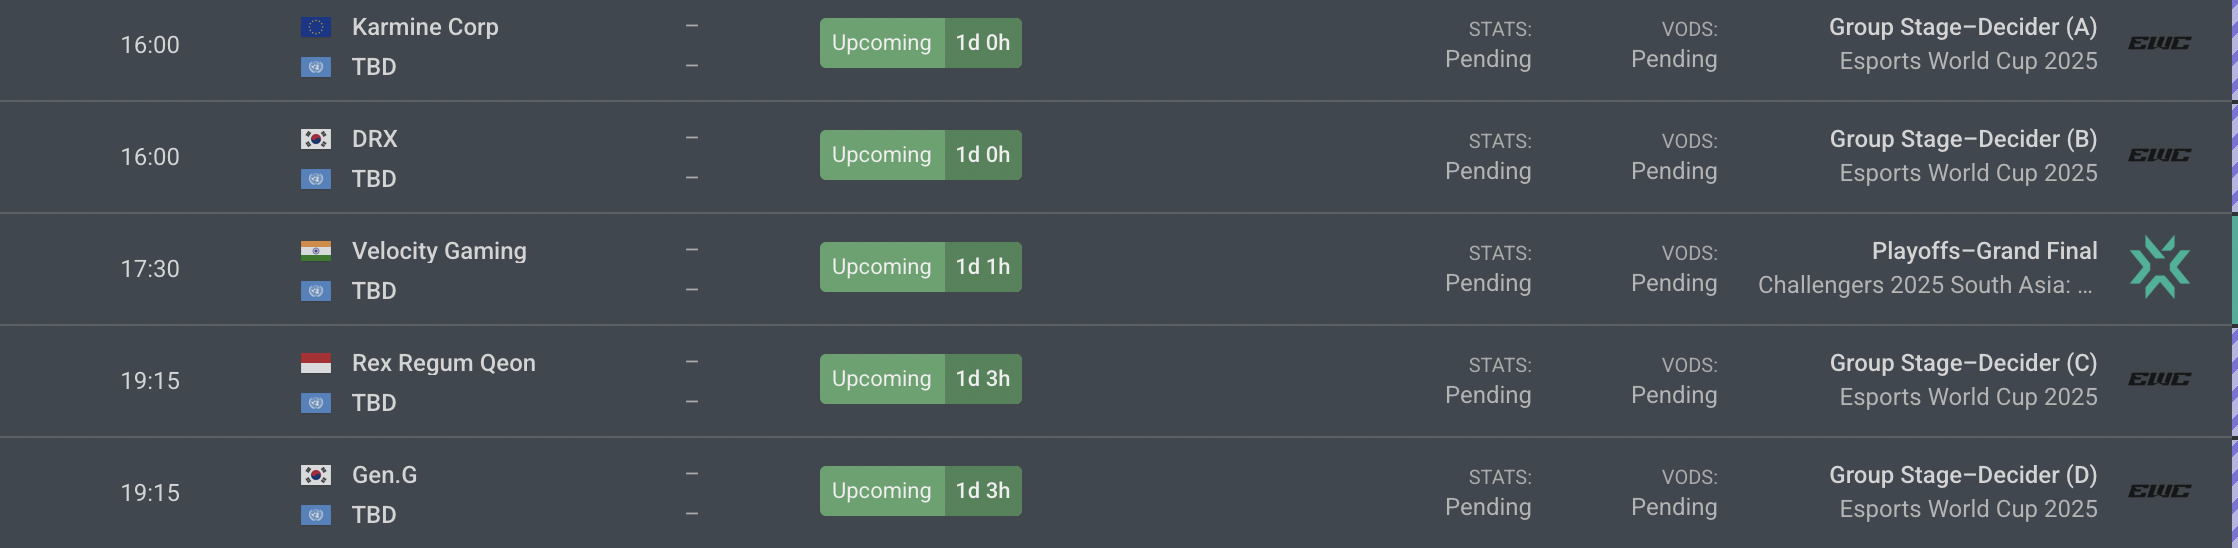Click the 19:15 time on Gen.G row
The height and width of the screenshot is (548, 2238).
coord(150,493)
